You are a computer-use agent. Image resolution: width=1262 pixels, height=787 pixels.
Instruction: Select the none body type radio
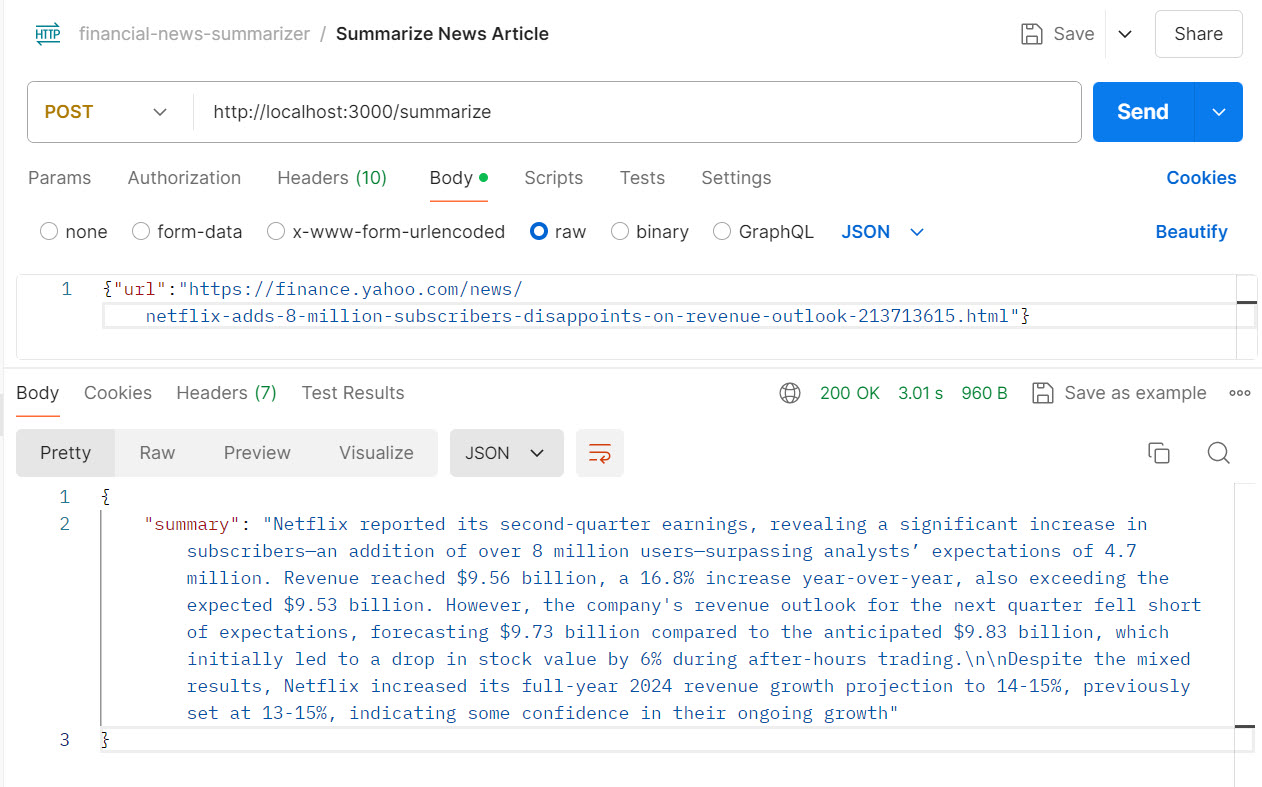click(x=49, y=232)
